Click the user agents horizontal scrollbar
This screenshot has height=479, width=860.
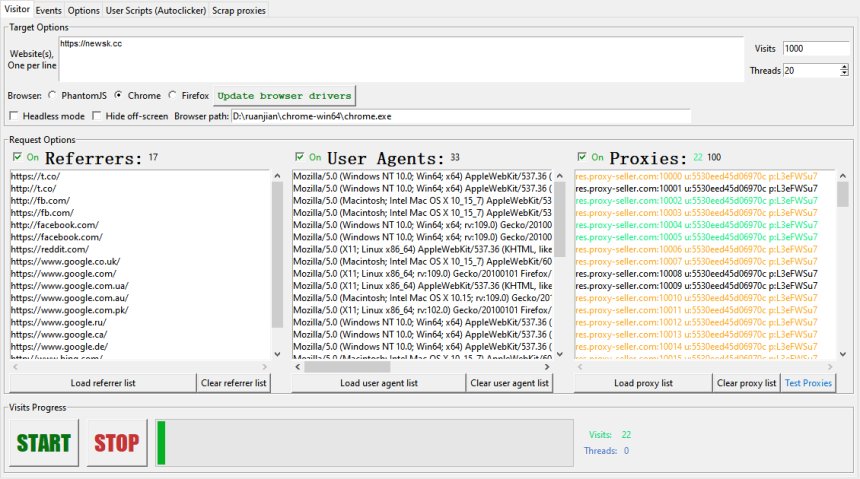click(x=420, y=367)
